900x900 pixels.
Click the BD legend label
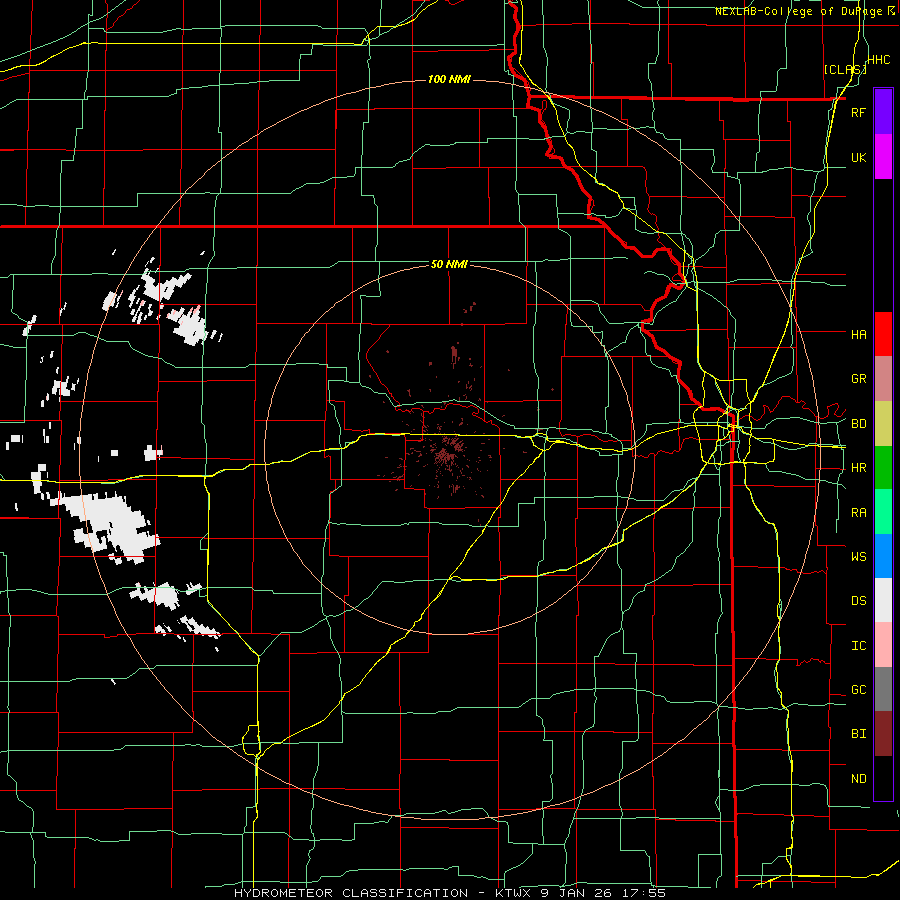pos(858,424)
